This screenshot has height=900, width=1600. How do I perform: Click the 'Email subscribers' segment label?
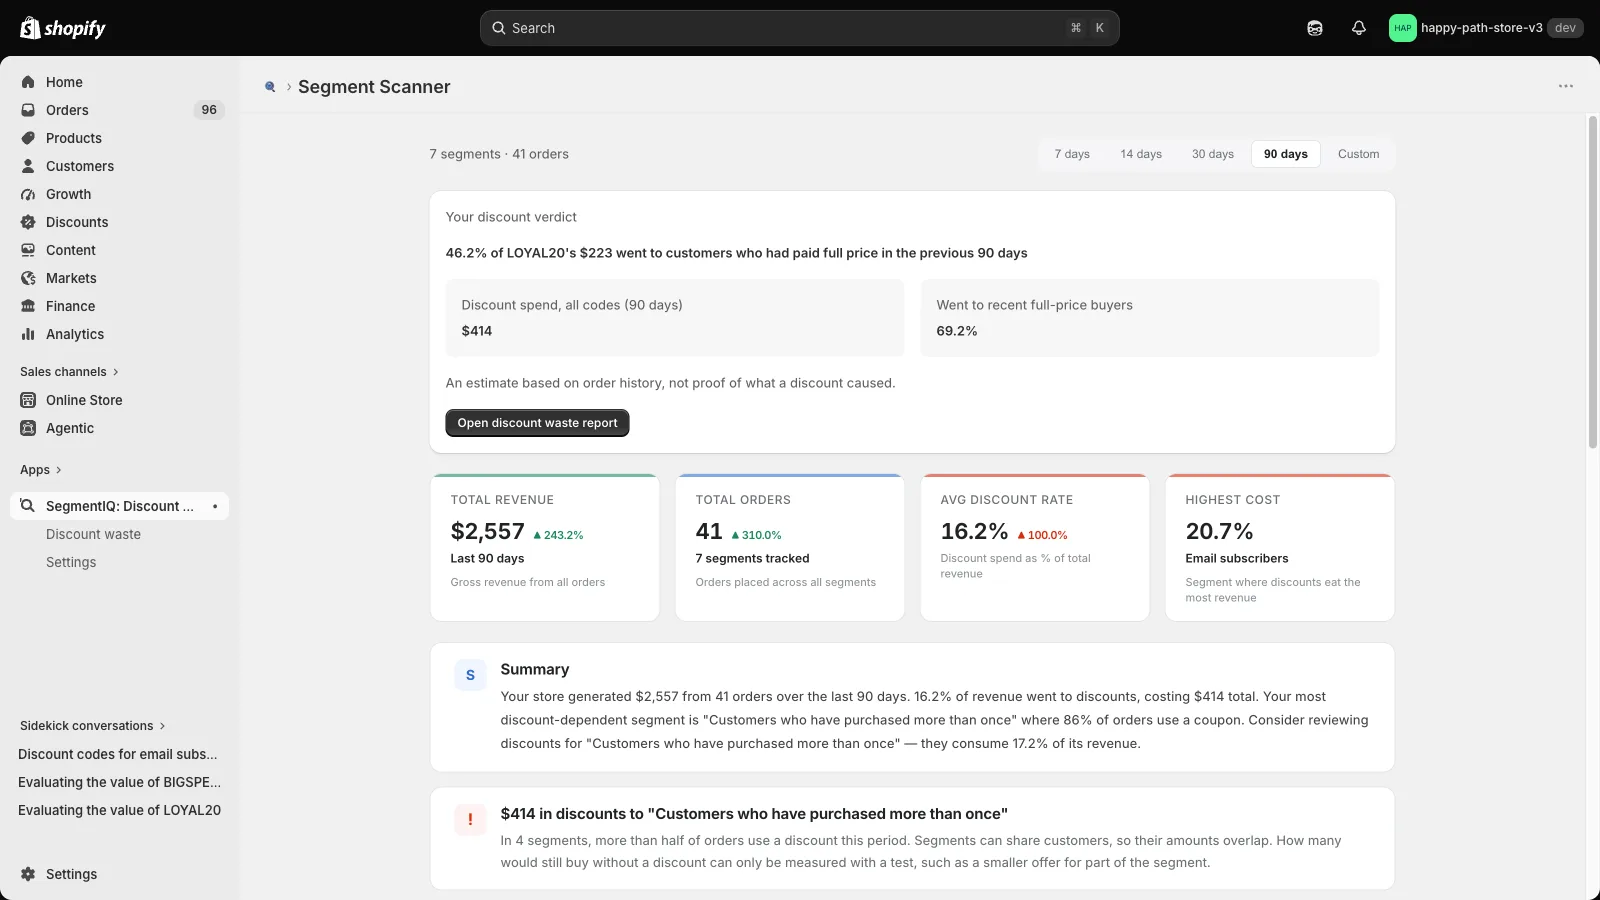(1237, 559)
